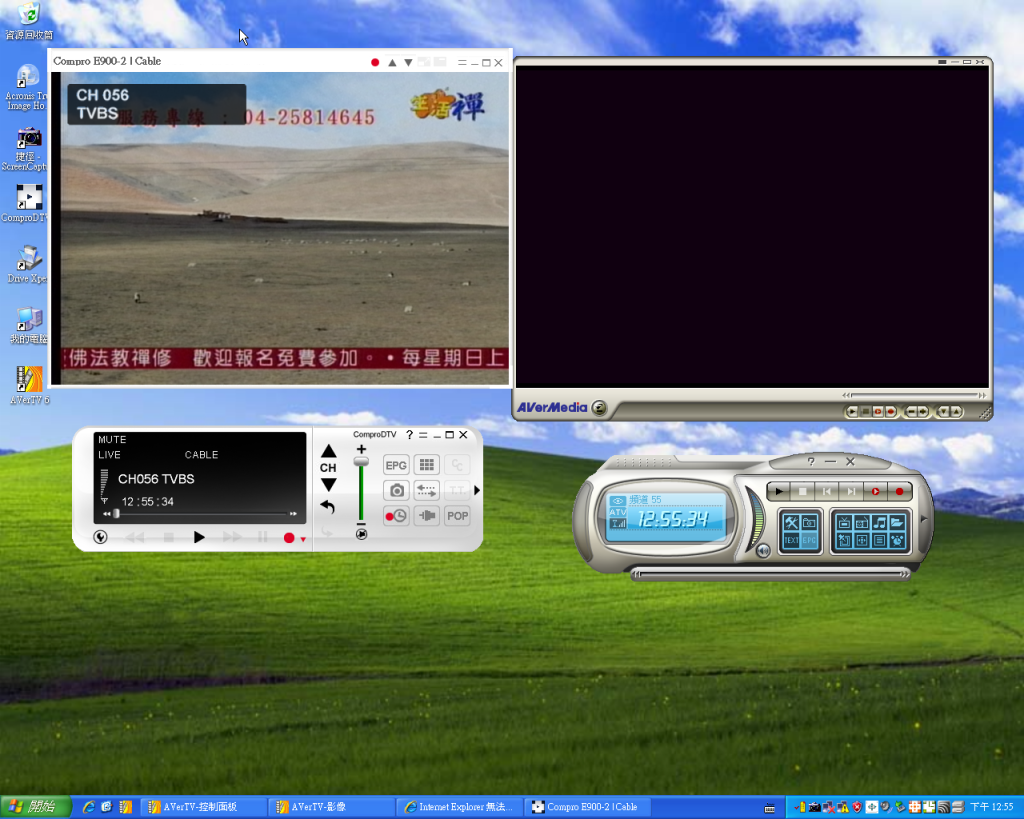Click stop button on AVerTV remote panel
This screenshot has width=1024, height=819.
click(803, 491)
